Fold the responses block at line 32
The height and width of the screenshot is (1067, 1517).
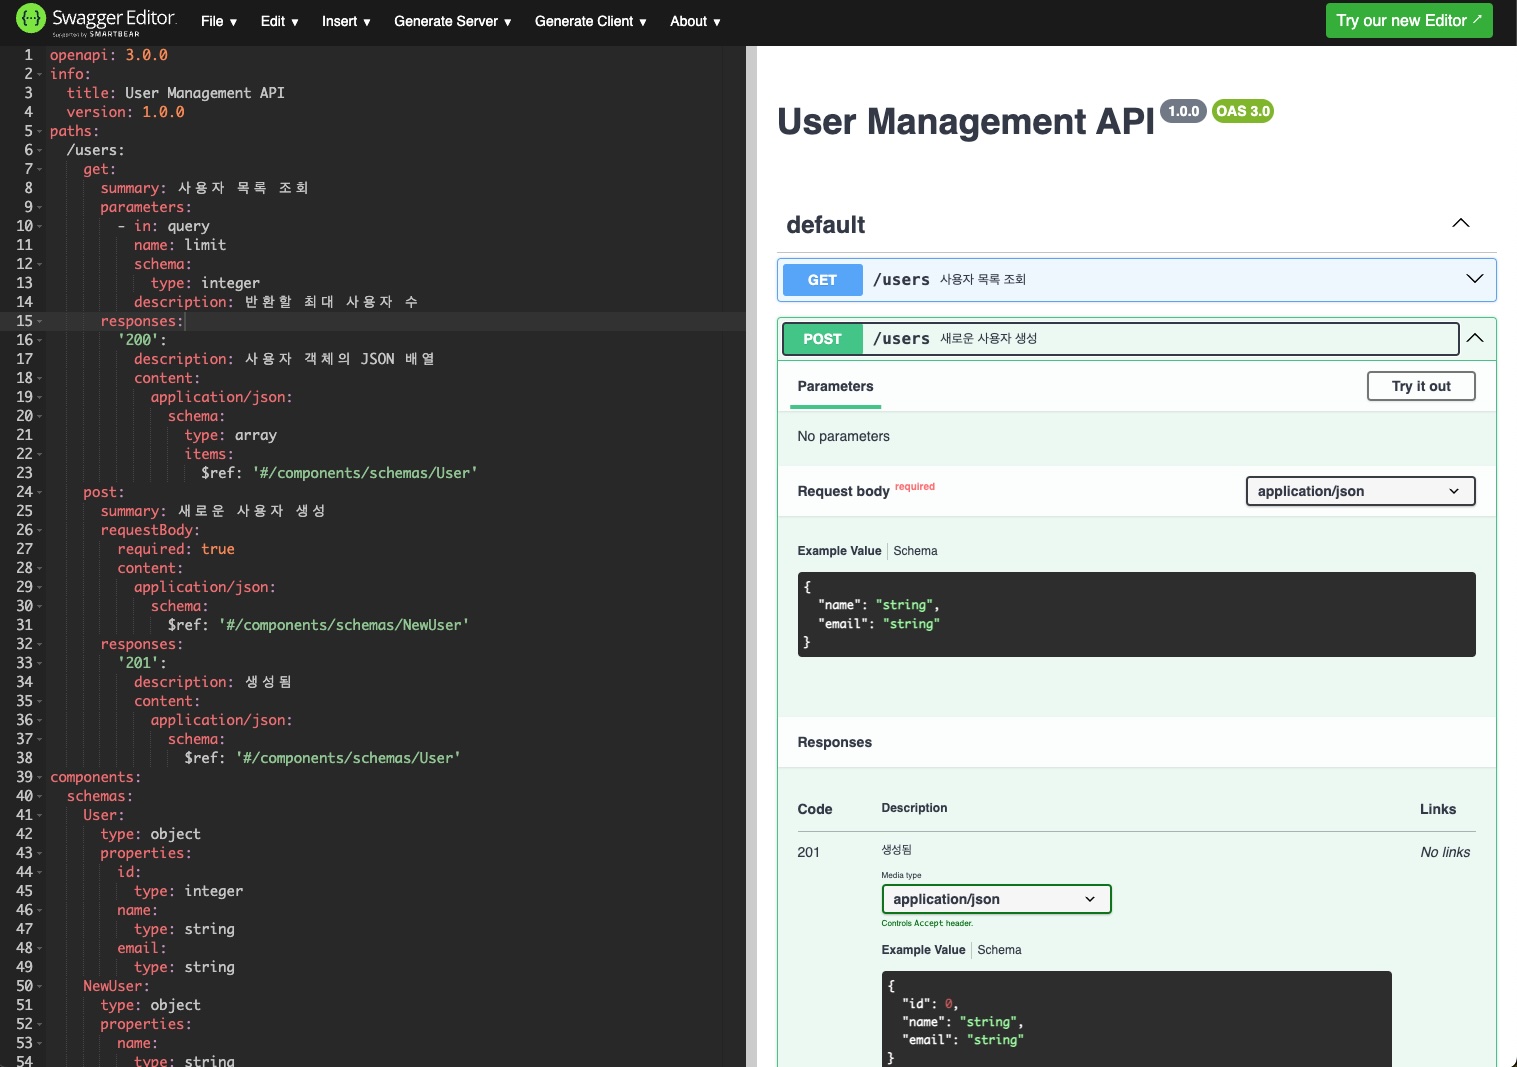[39, 644]
